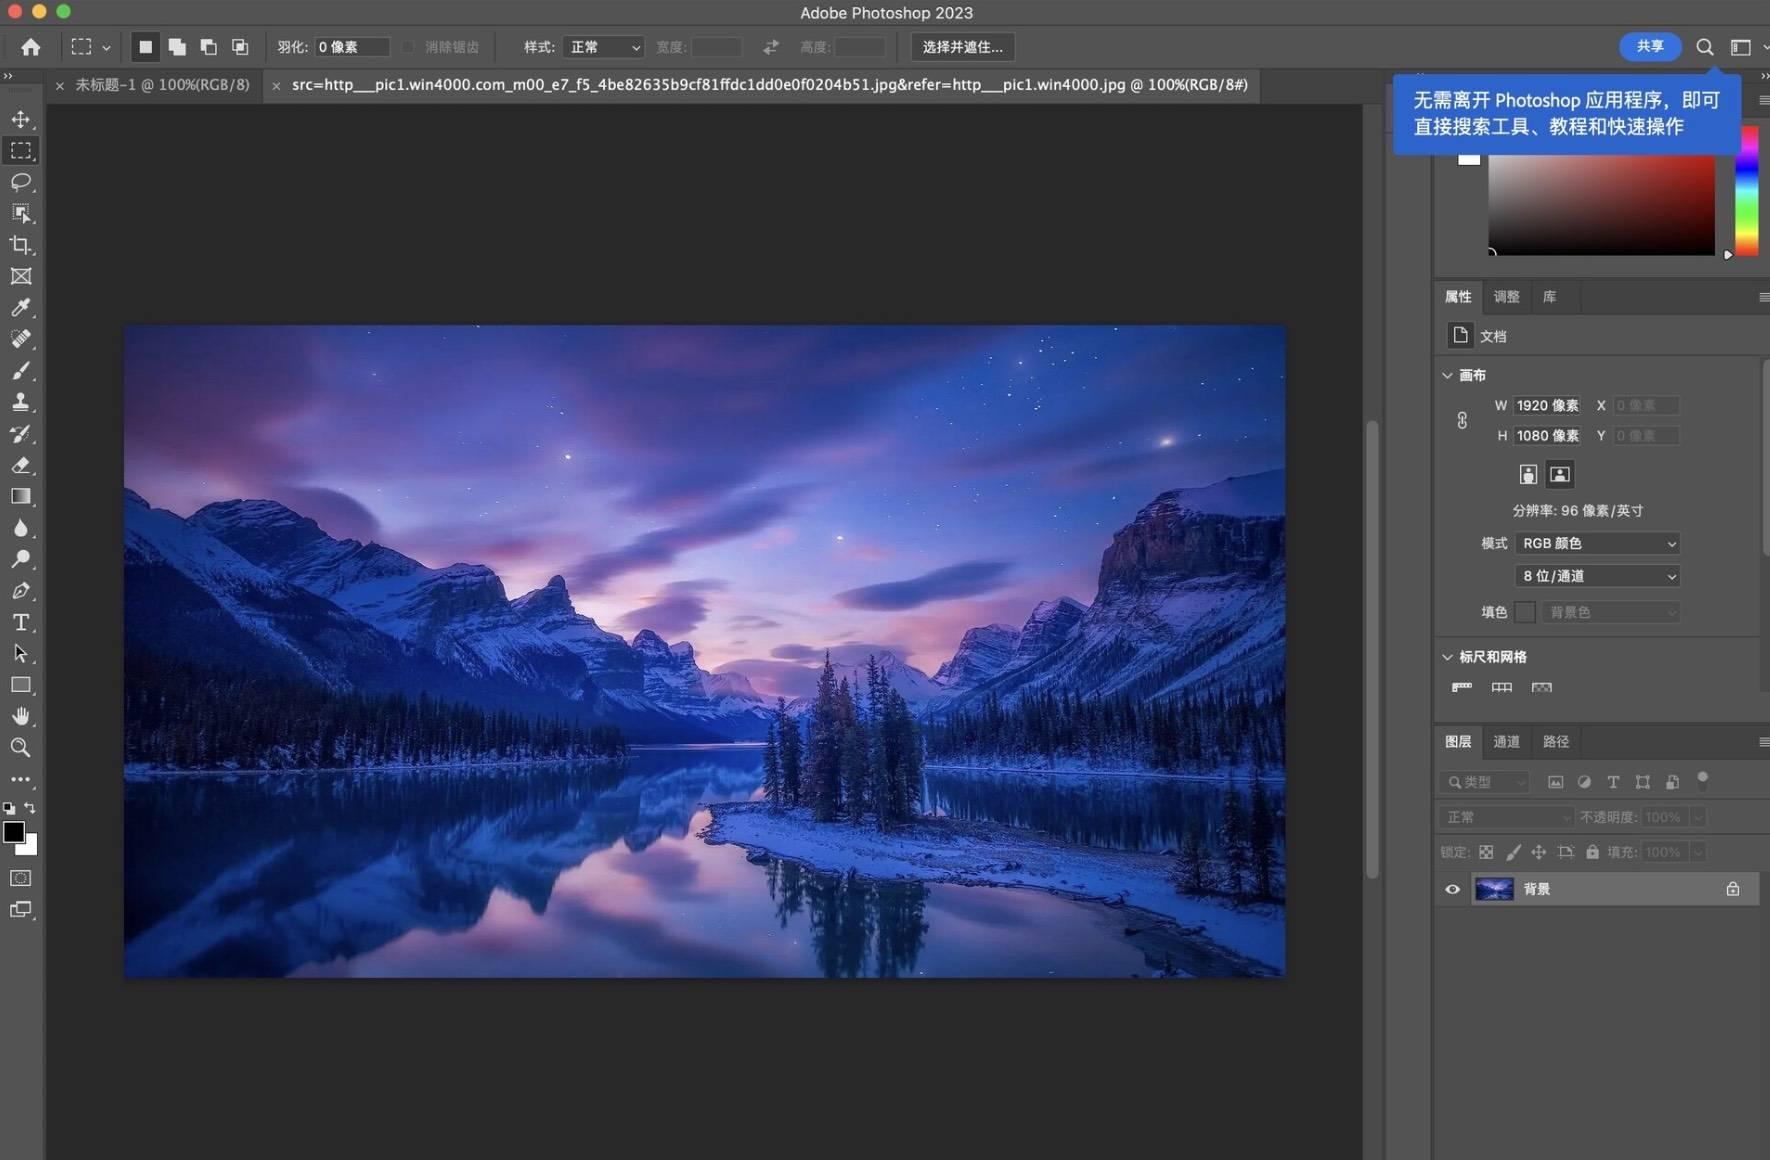
Task: Select the Move tool
Action: coord(20,119)
